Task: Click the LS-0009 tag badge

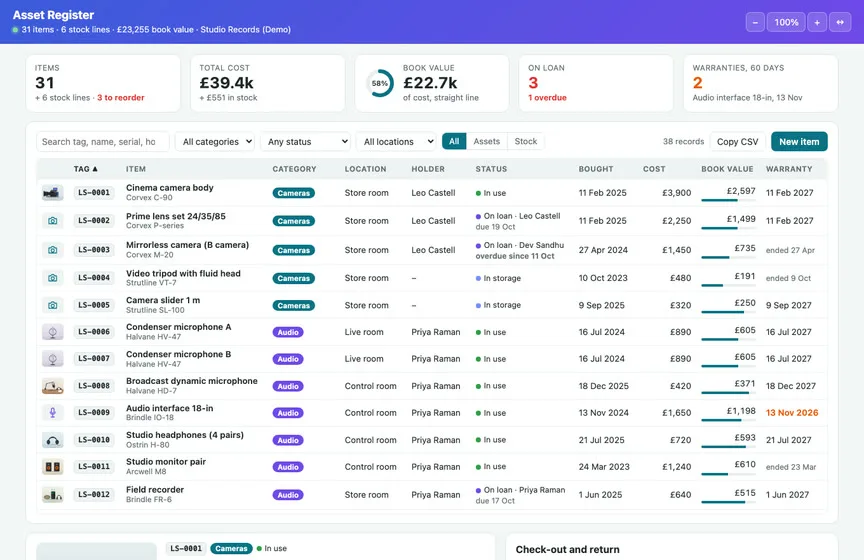Action: coord(94,412)
